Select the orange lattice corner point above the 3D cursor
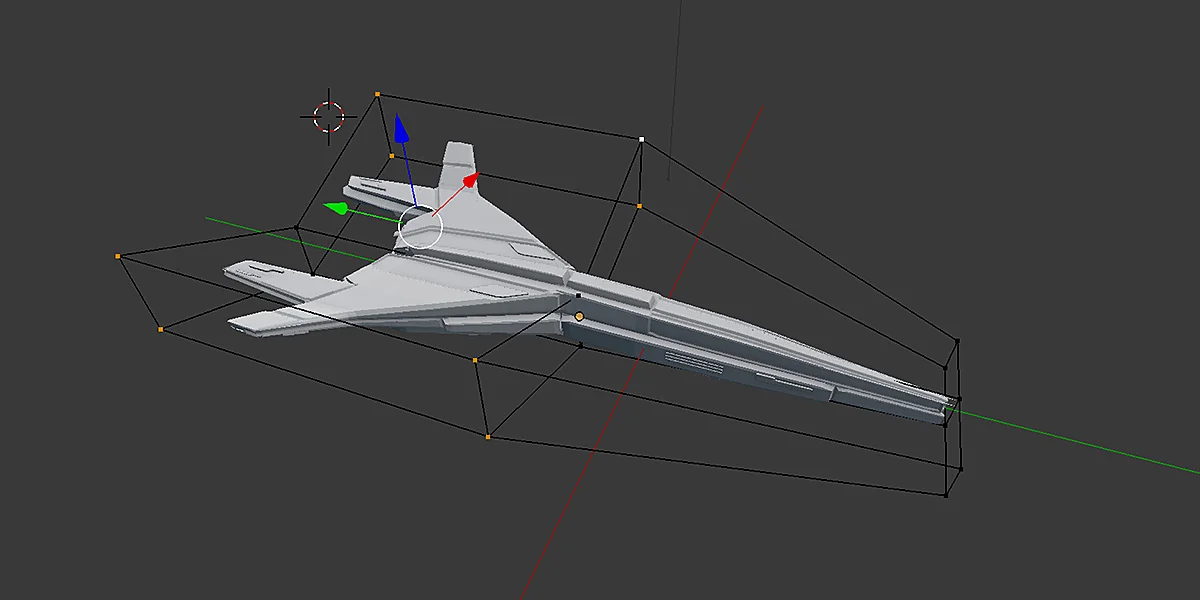This screenshot has width=1200, height=600. tap(378, 92)
